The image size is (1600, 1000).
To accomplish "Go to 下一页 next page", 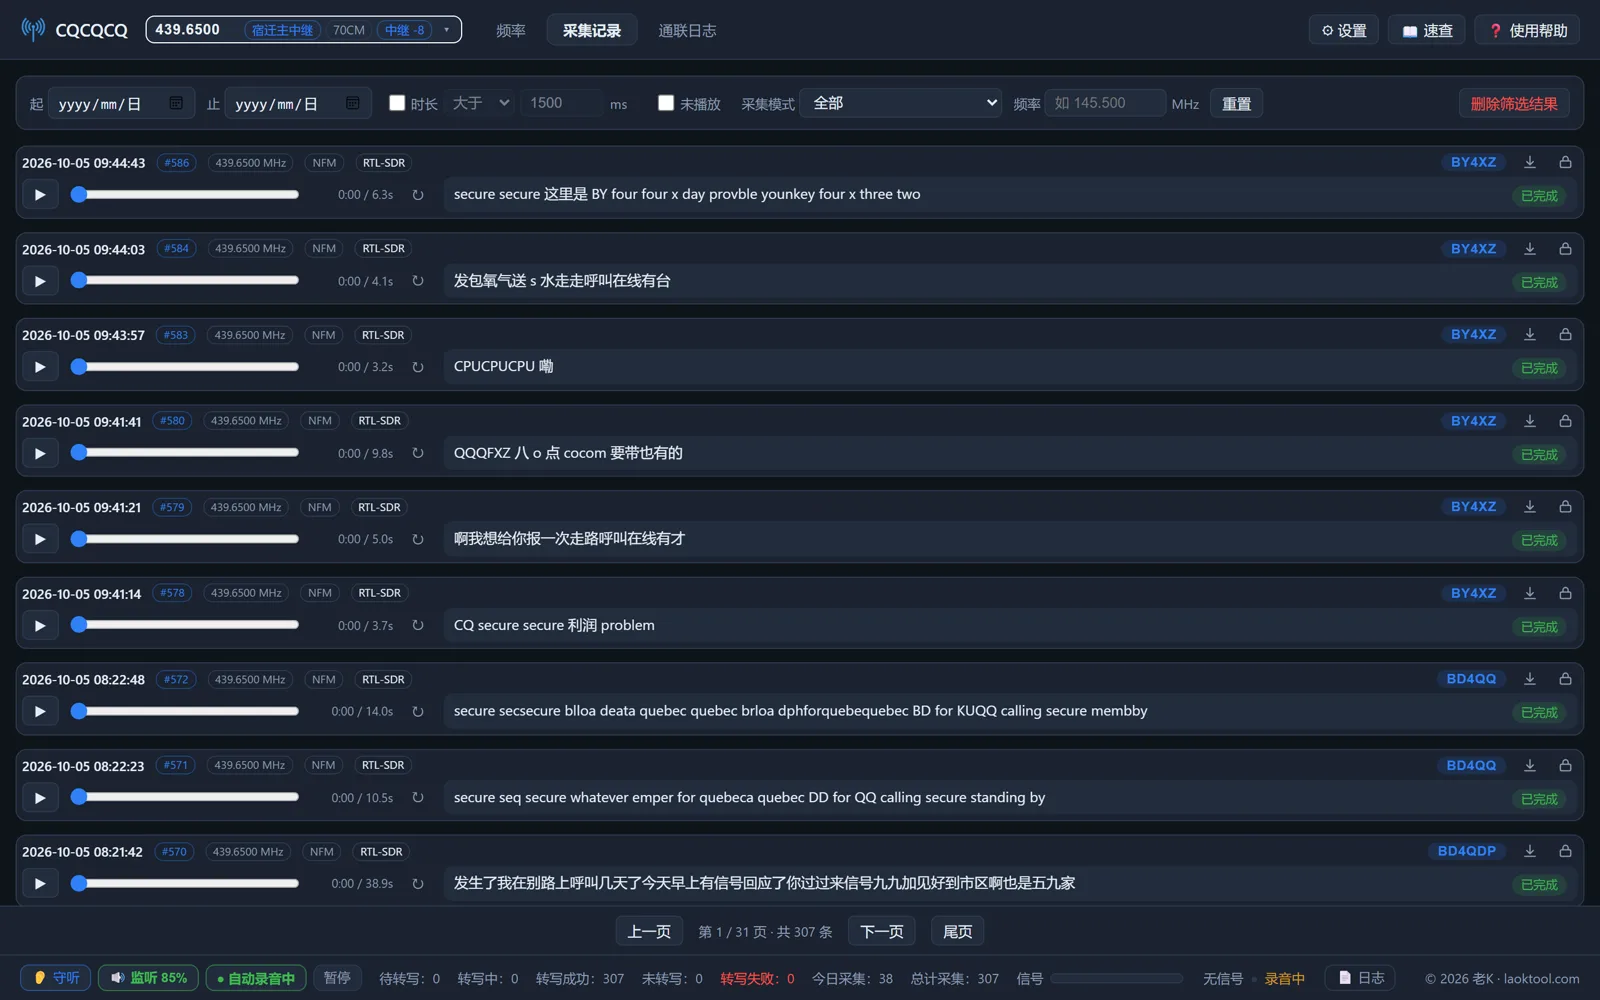I will point(882,932).
